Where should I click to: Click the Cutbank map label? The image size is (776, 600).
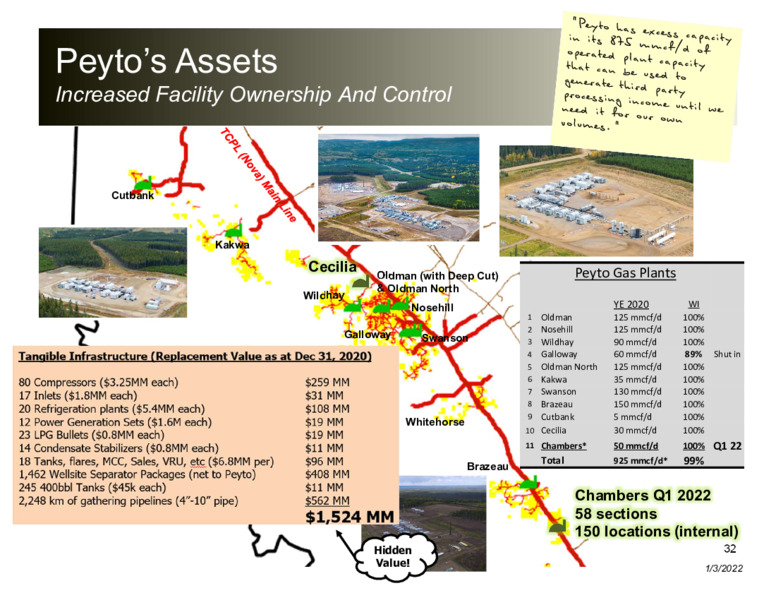(133, 196)
